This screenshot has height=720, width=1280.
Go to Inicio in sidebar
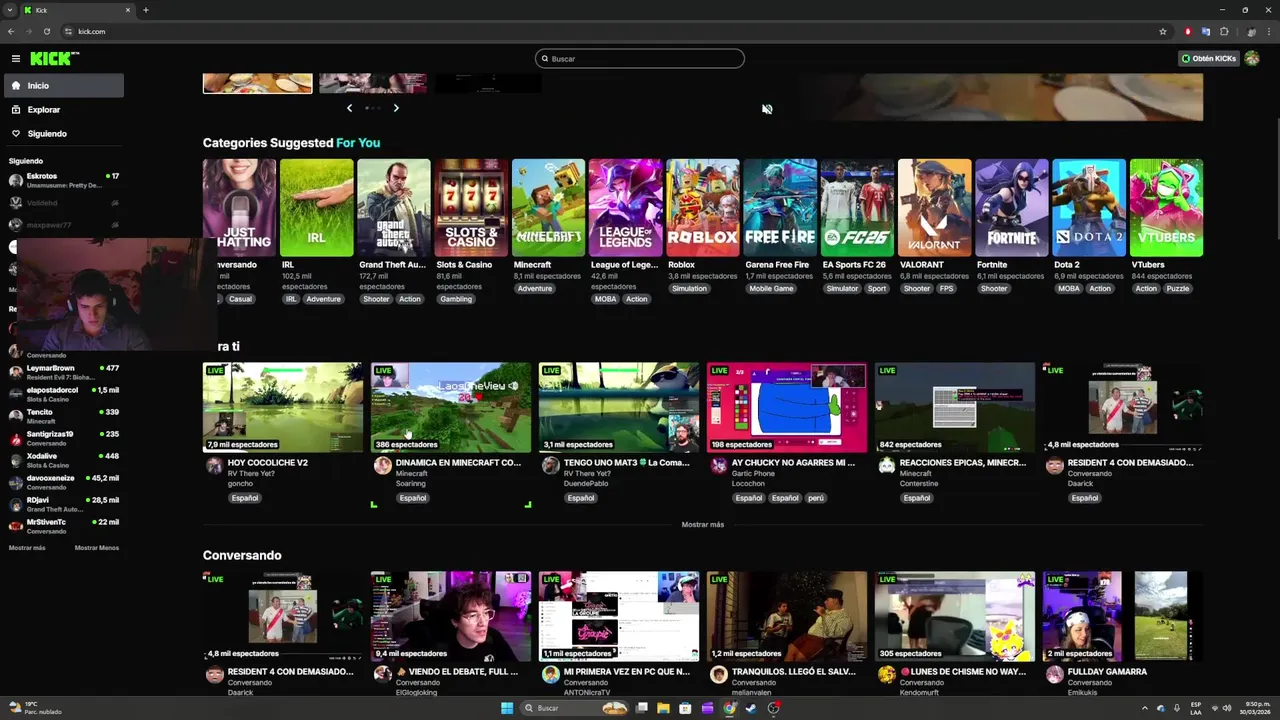click(63, 86)
